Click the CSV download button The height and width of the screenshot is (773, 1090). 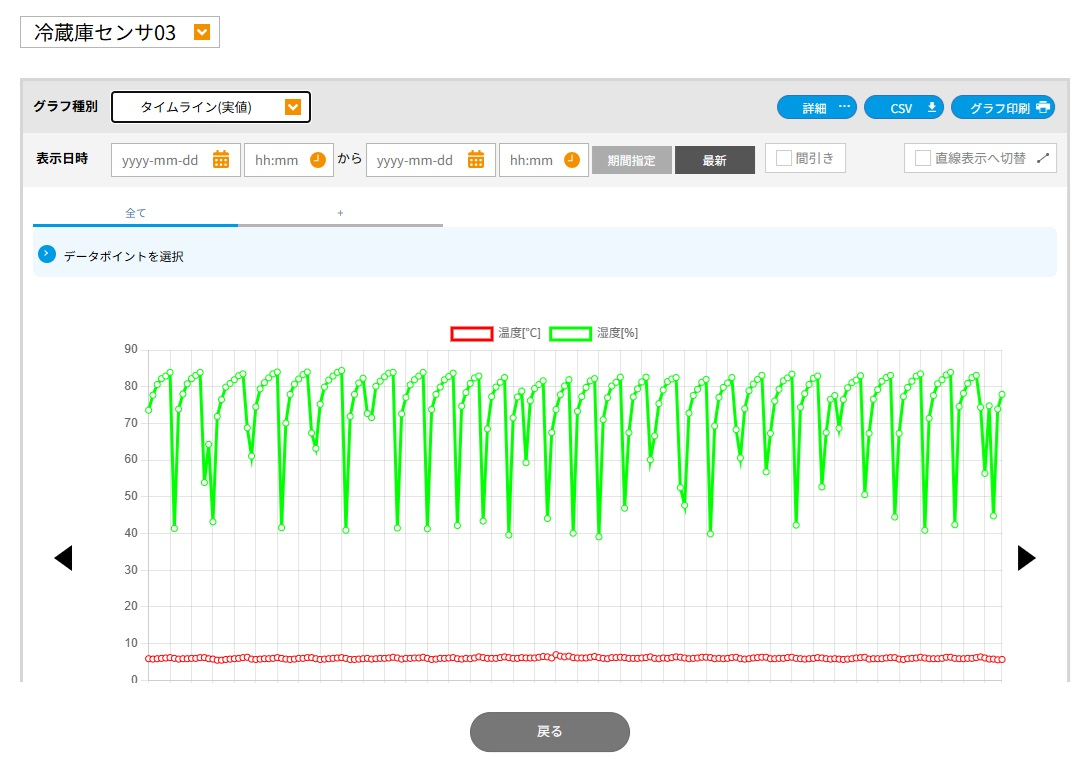[x=903, y=108]
